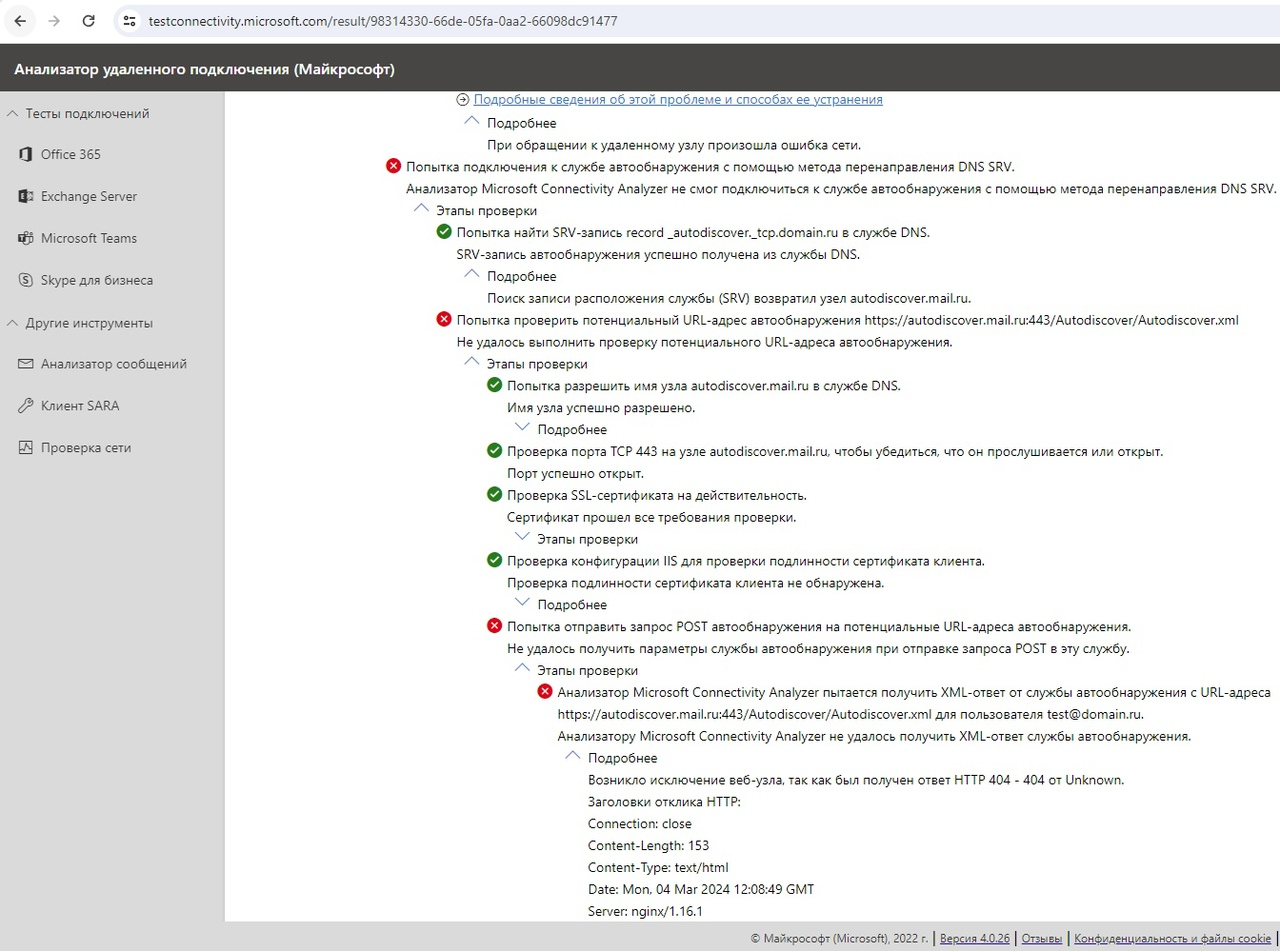Open Конфиденциальность и файлы cookie link
Image resolution: width=1280 pixels, height=951 pixels.
point(1172,938)
